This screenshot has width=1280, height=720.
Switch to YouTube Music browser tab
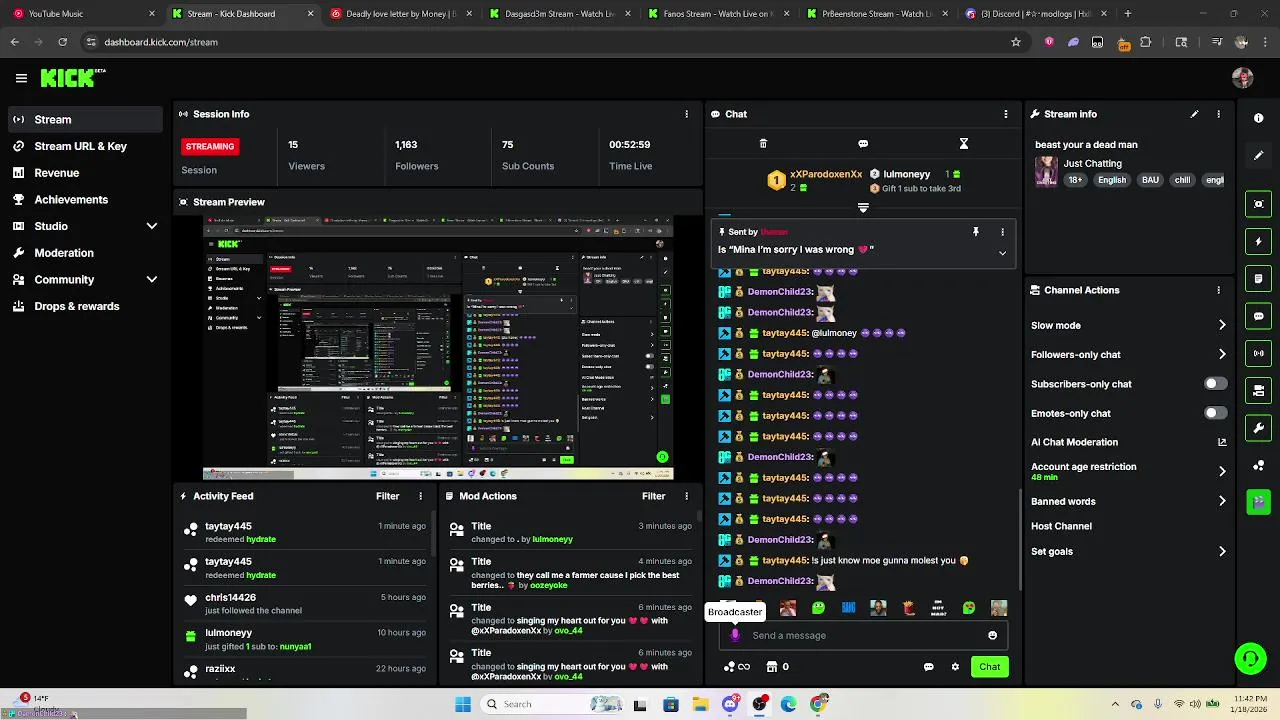coord(84,14)
